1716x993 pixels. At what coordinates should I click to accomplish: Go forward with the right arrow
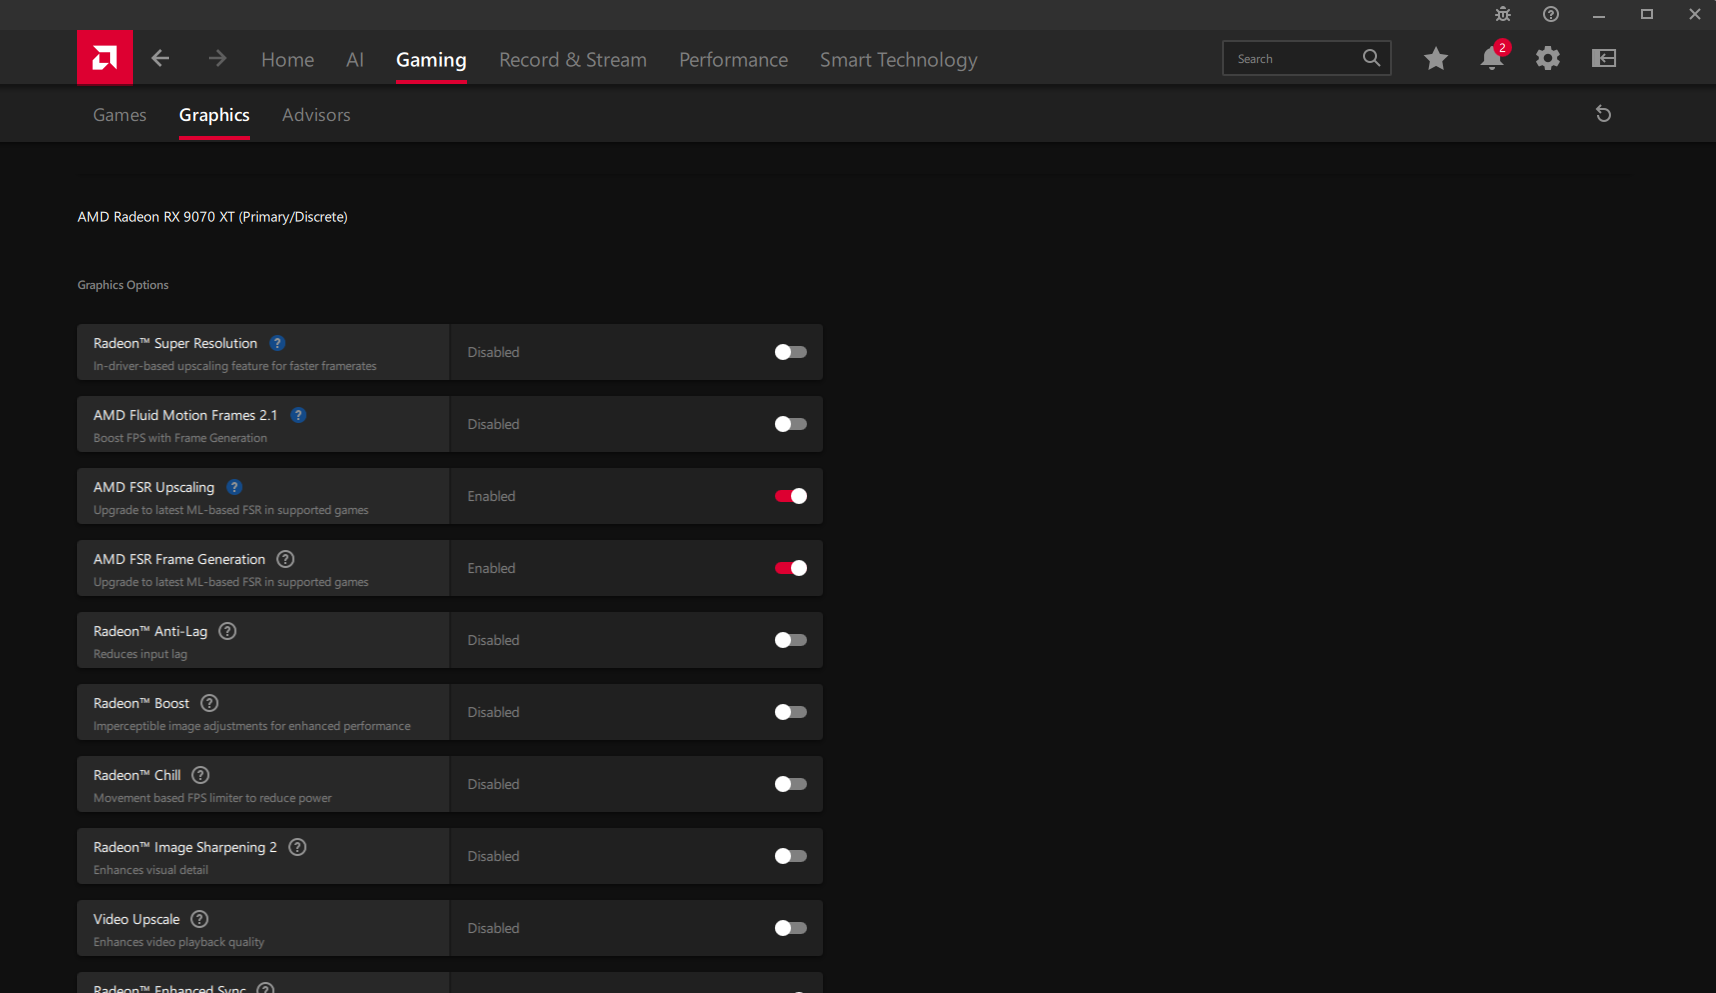(x=217, y=58)
